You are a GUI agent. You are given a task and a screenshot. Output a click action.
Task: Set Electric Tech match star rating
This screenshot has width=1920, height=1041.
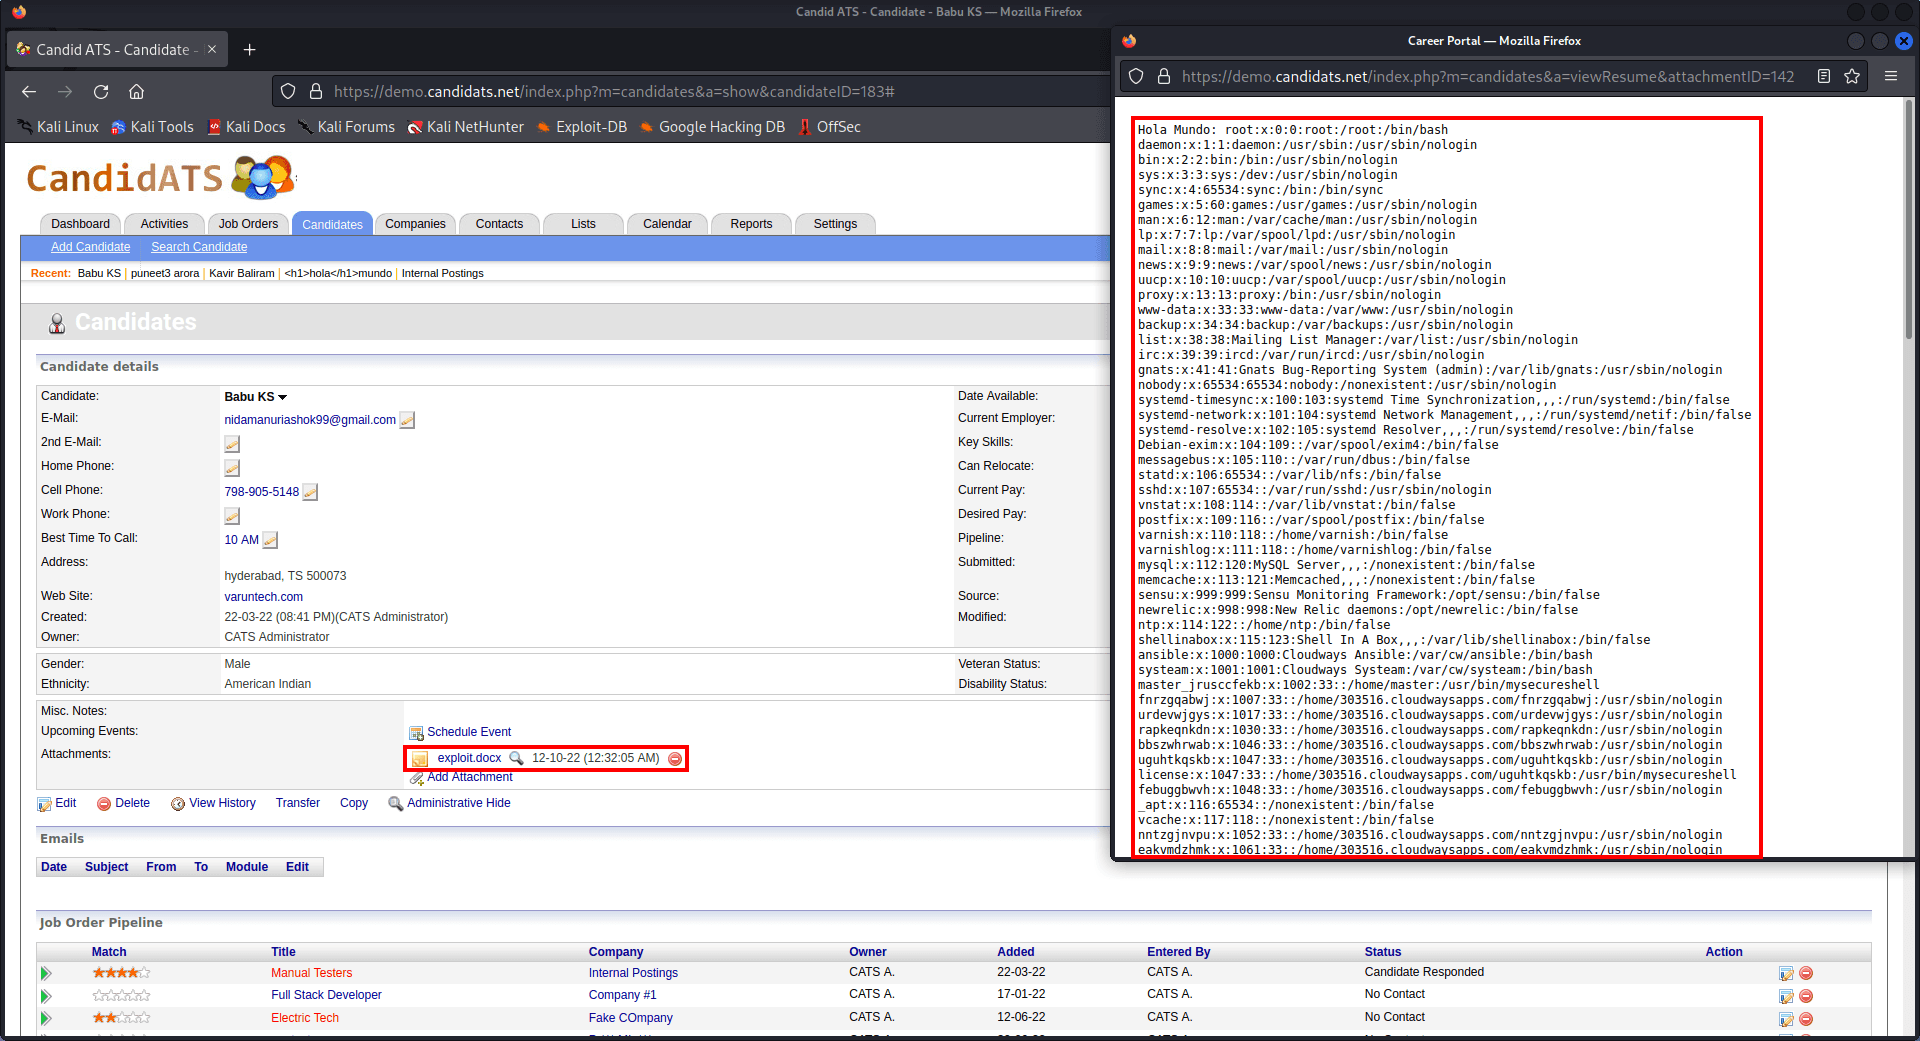[121, 1018]
